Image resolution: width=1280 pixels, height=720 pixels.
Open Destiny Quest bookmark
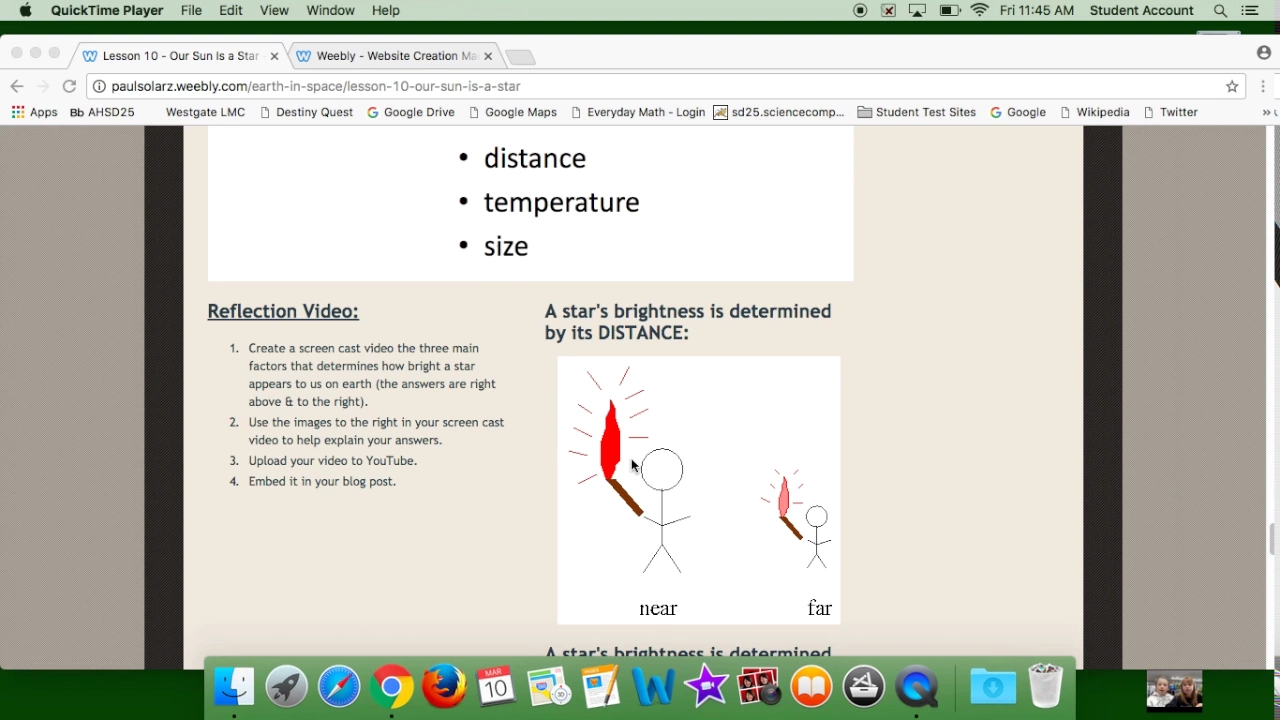[x=306, y=112]
